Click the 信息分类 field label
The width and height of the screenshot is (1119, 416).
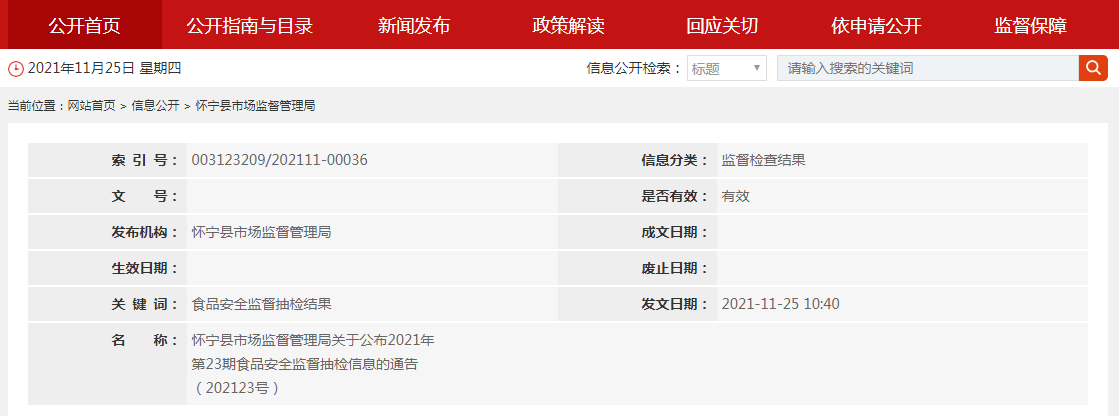[x=674, y=160]
